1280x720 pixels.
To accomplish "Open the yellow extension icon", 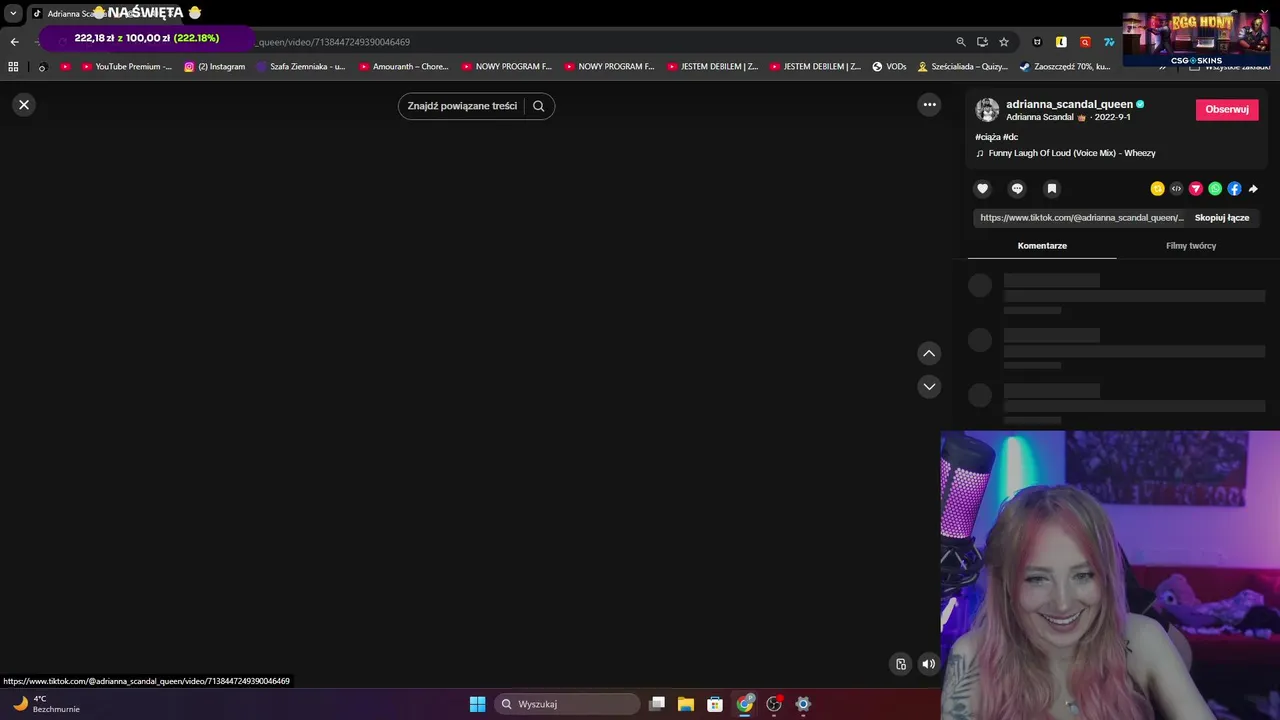I will [1061, 42].
